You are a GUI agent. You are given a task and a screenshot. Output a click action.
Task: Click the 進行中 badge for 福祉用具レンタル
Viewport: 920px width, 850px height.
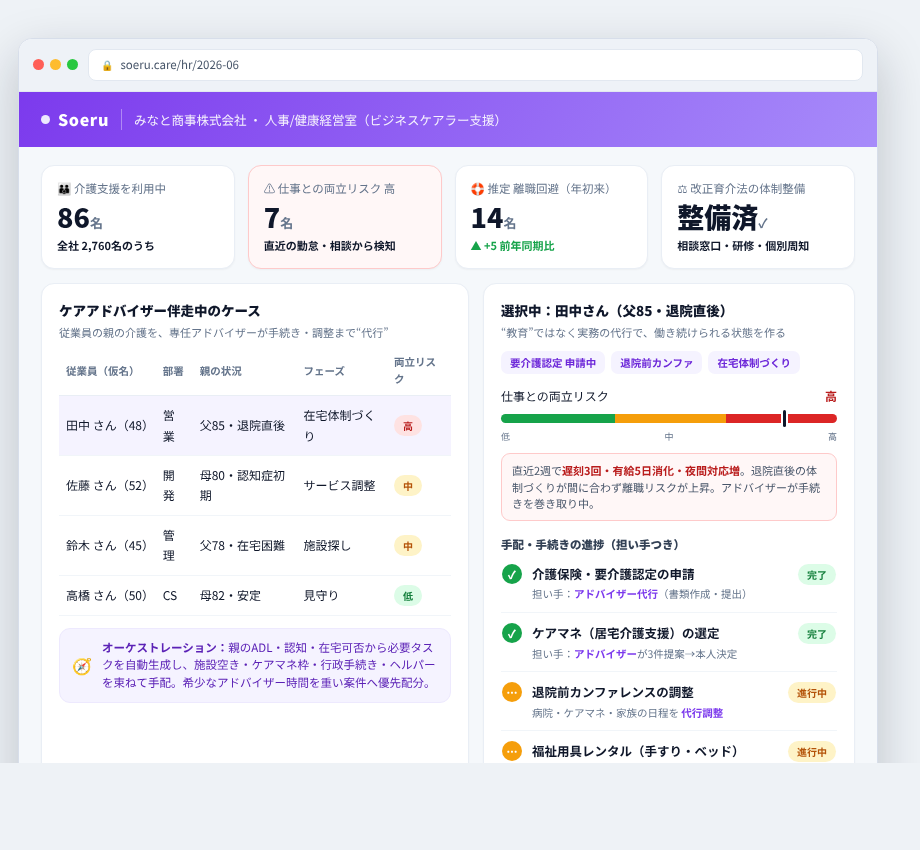811,752
